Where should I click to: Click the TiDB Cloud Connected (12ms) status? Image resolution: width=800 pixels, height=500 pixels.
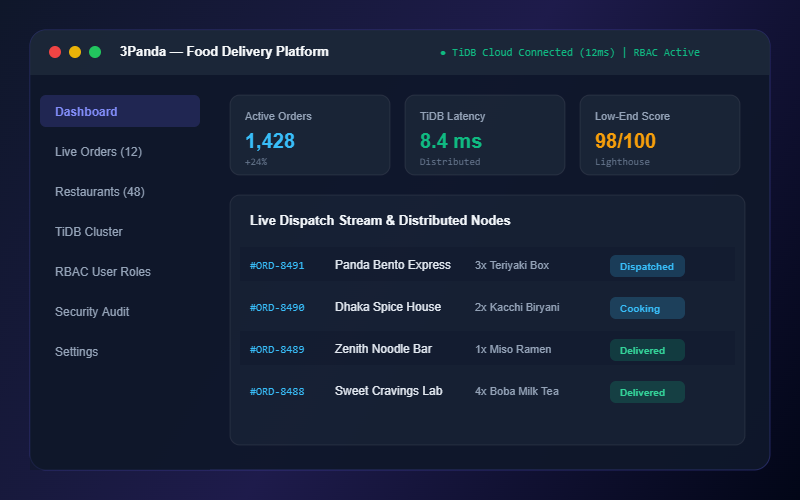point(533,53)
